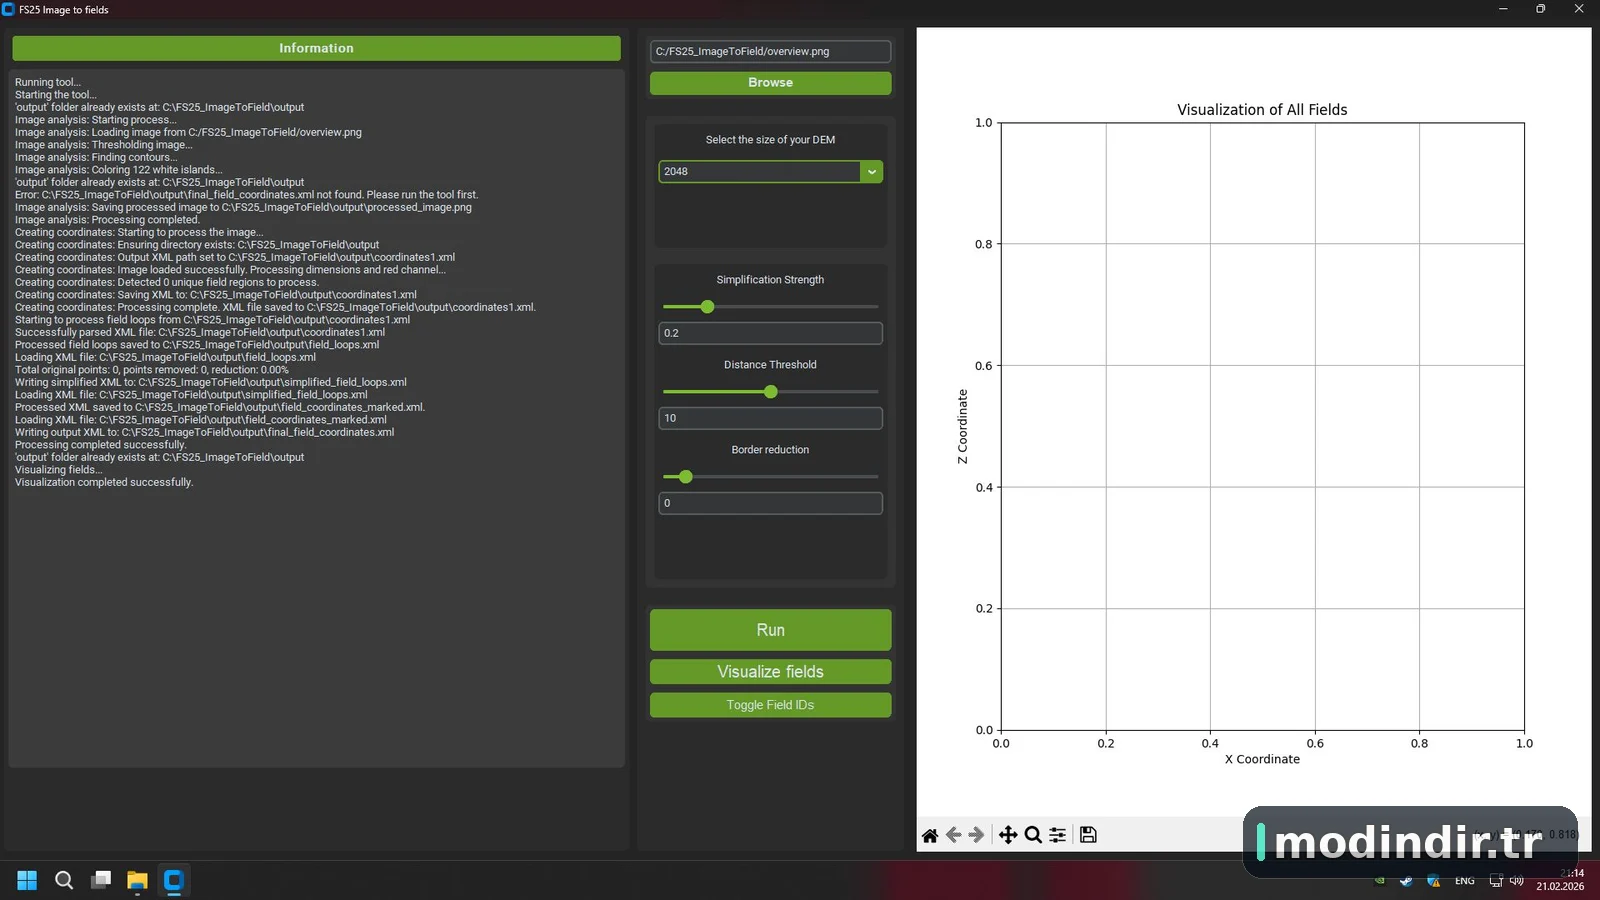Click the Run button
The height and width of the screenshot is (900, 1600).
pyautogui.click(x=770, y=630)
